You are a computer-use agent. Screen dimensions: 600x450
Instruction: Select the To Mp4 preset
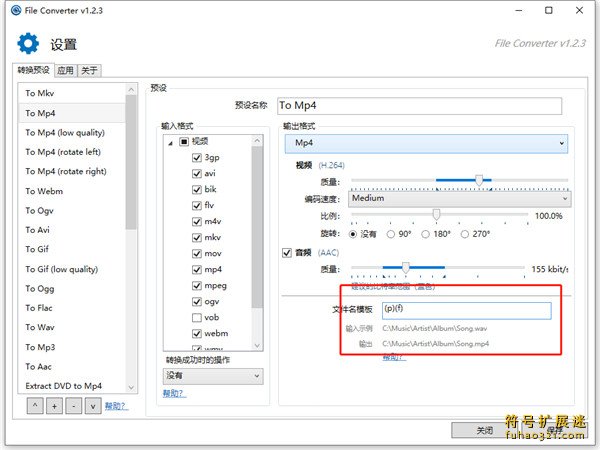[72, 113]
